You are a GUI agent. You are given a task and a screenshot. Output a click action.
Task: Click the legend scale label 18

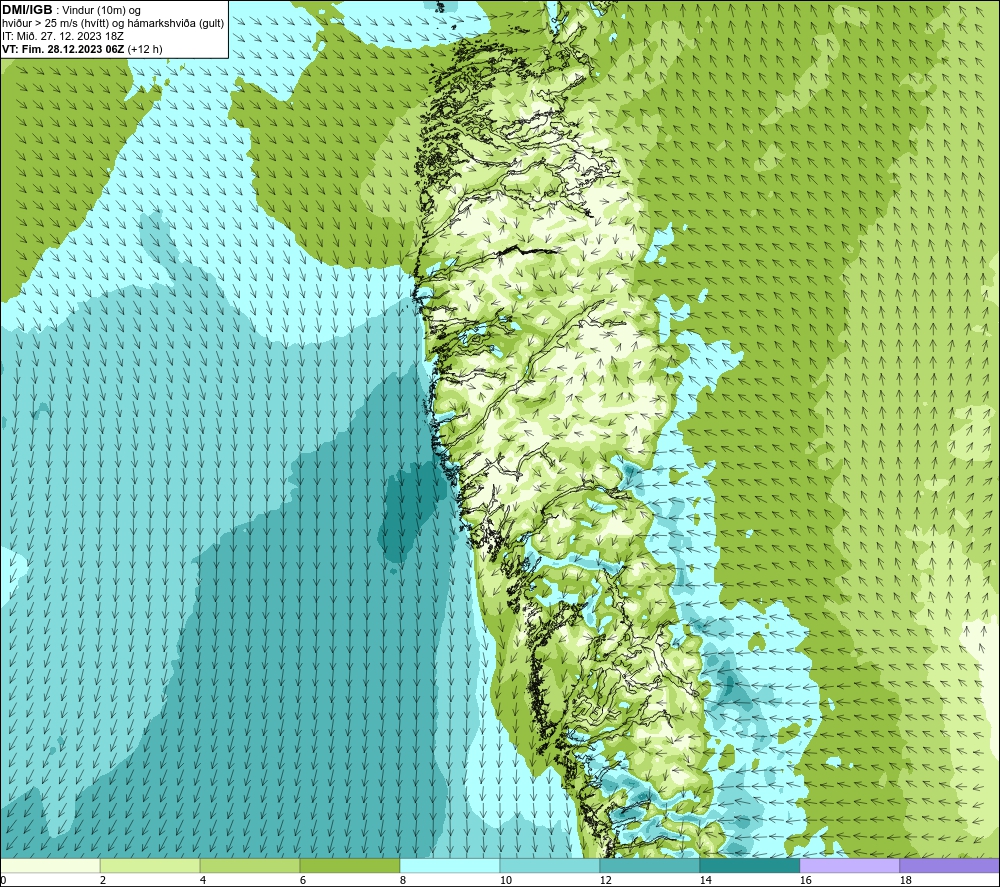[x=906, y=881]
